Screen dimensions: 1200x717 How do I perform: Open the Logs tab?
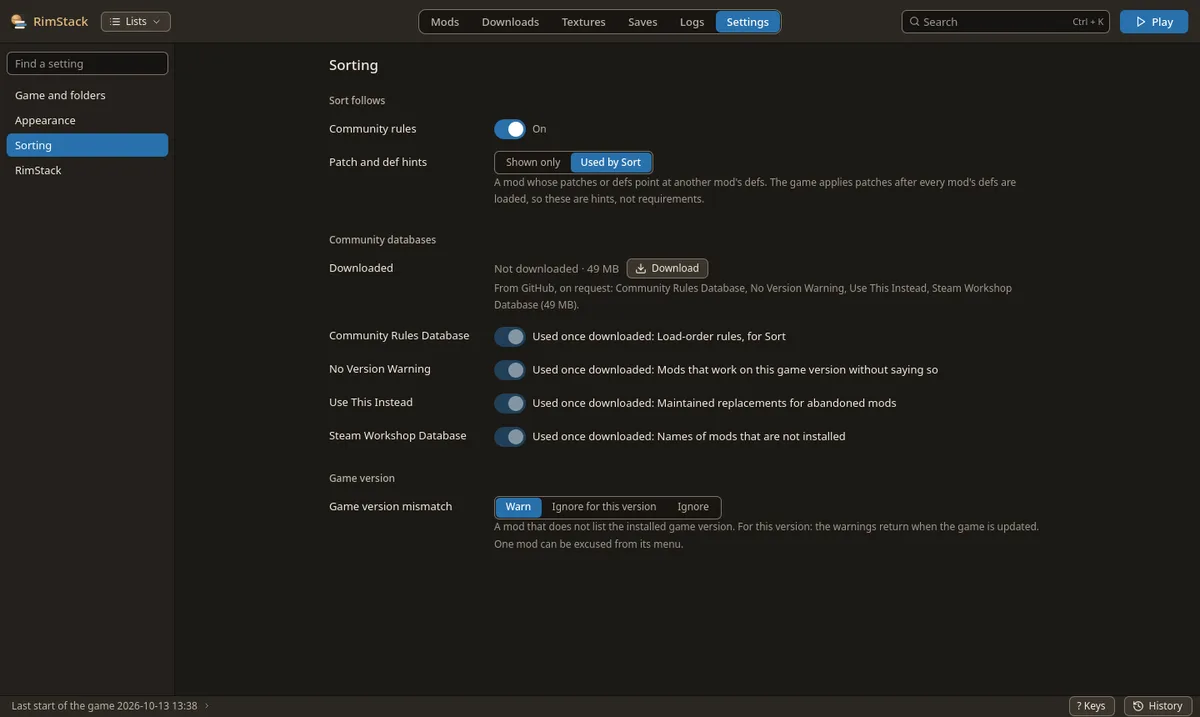(692, 22)
